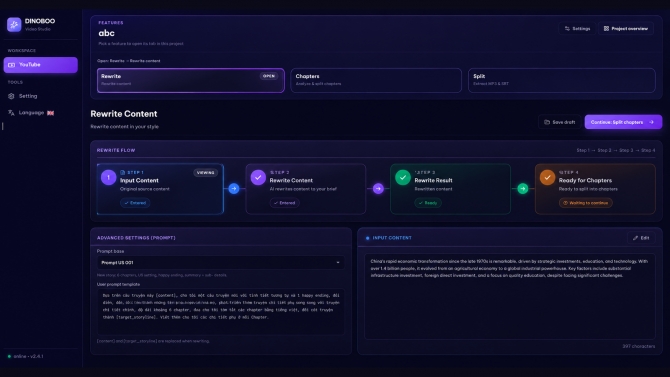This screenshot has height=377, width=670.
Task: Click the OPEN badge on Rewrite
Action: point(269,76)
